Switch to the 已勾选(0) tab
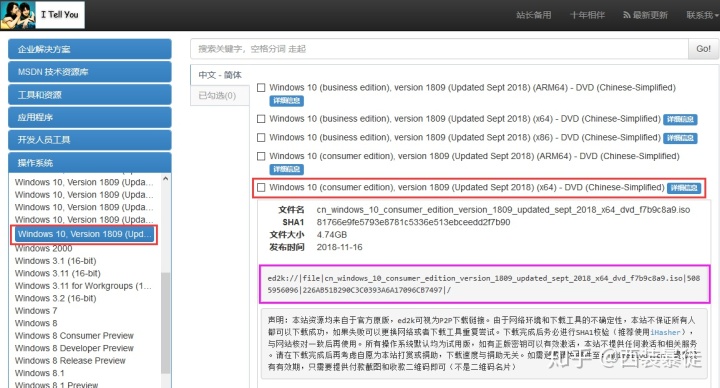This screenshot has width=720, height=388. pos(220,96)
